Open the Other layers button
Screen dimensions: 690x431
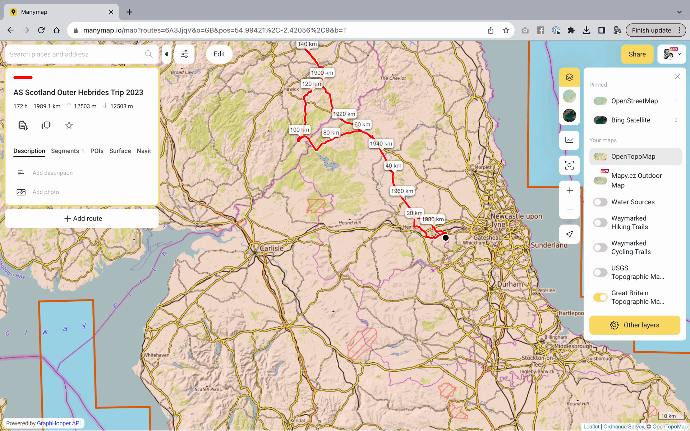point(635,325)
